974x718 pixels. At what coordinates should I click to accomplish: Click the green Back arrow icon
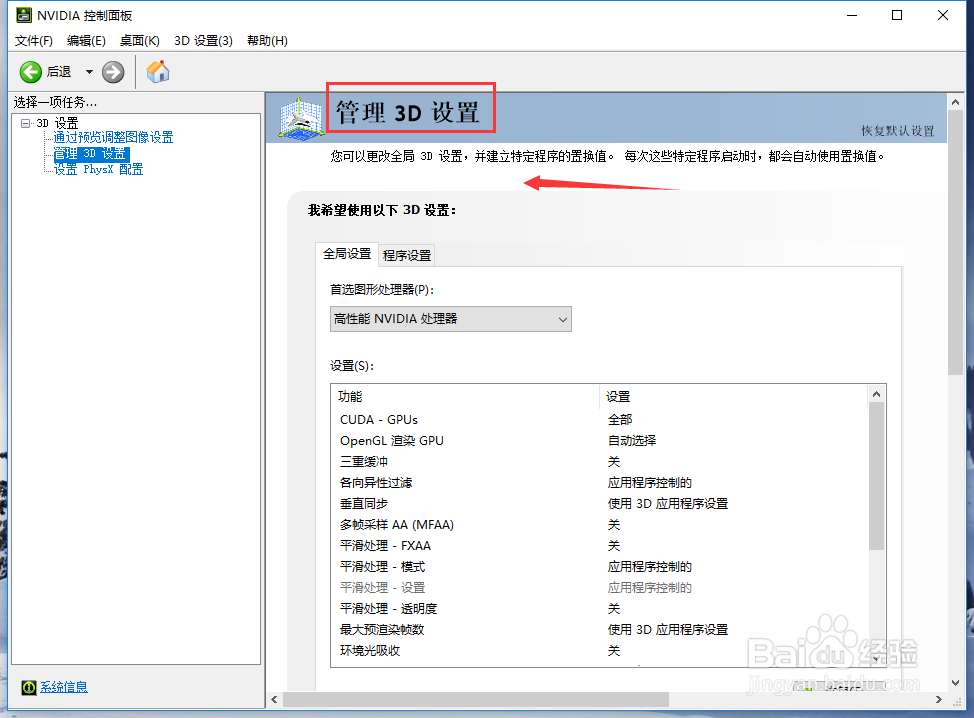point(30,72)
